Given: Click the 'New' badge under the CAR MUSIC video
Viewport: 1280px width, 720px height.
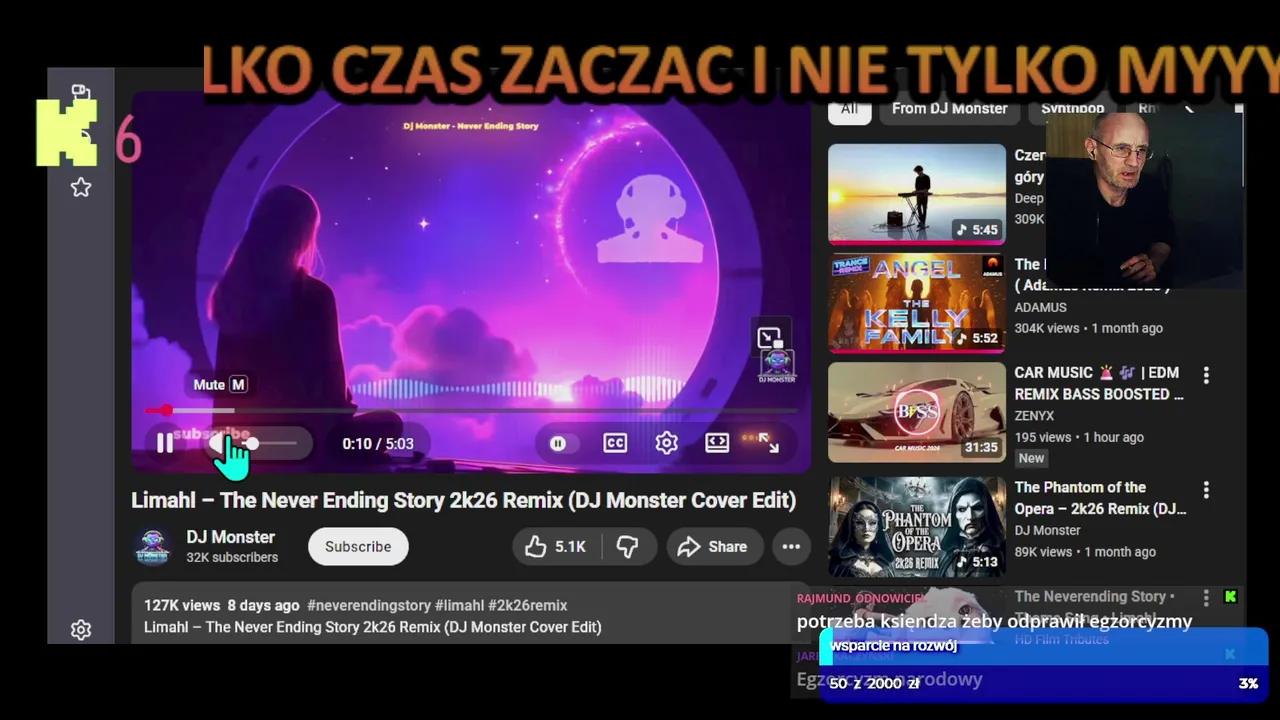Looking at the screenshot, I should (x=1031, y=458).
